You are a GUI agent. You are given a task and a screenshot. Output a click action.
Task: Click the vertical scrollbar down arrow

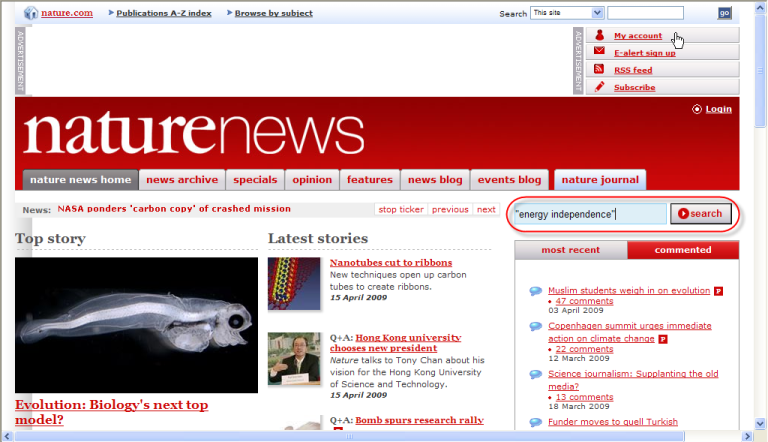coord(760,423)
